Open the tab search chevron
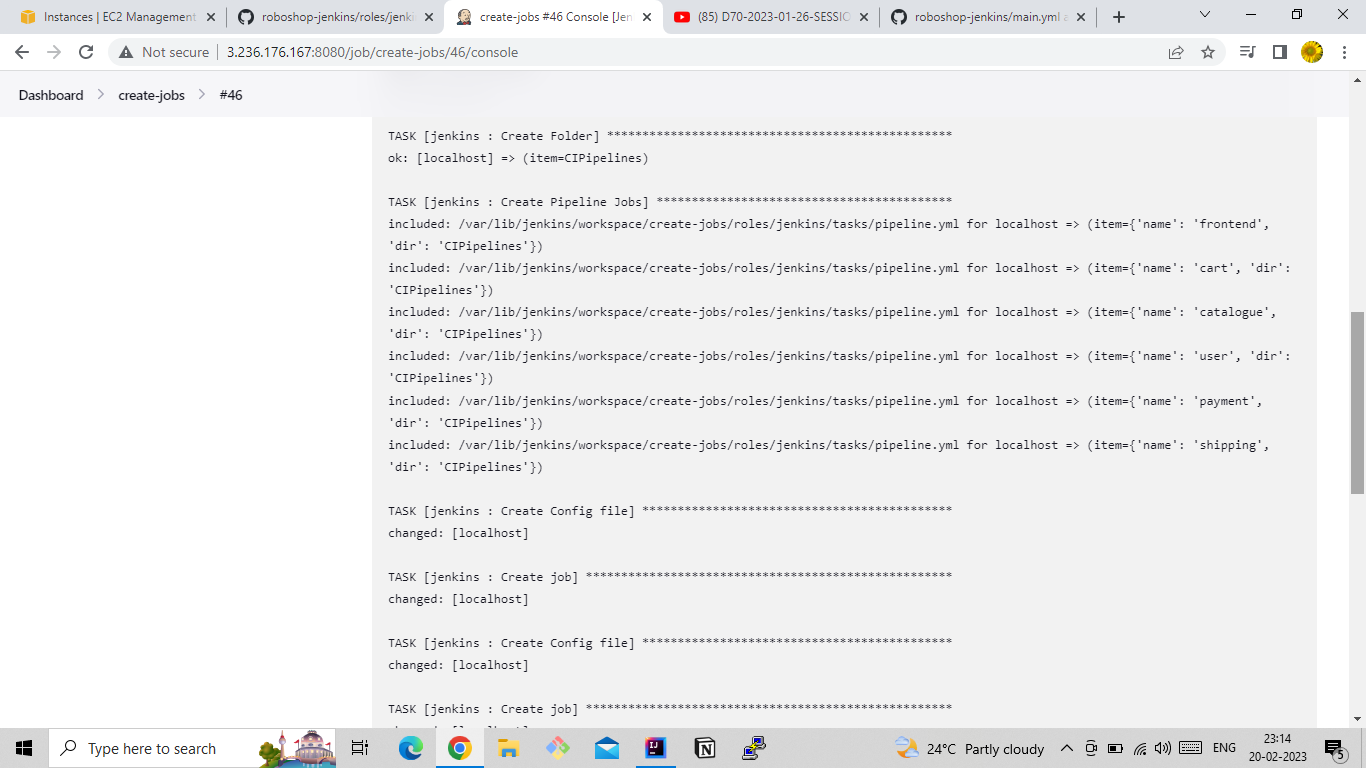1366x768 pixels. (1205, 15)
